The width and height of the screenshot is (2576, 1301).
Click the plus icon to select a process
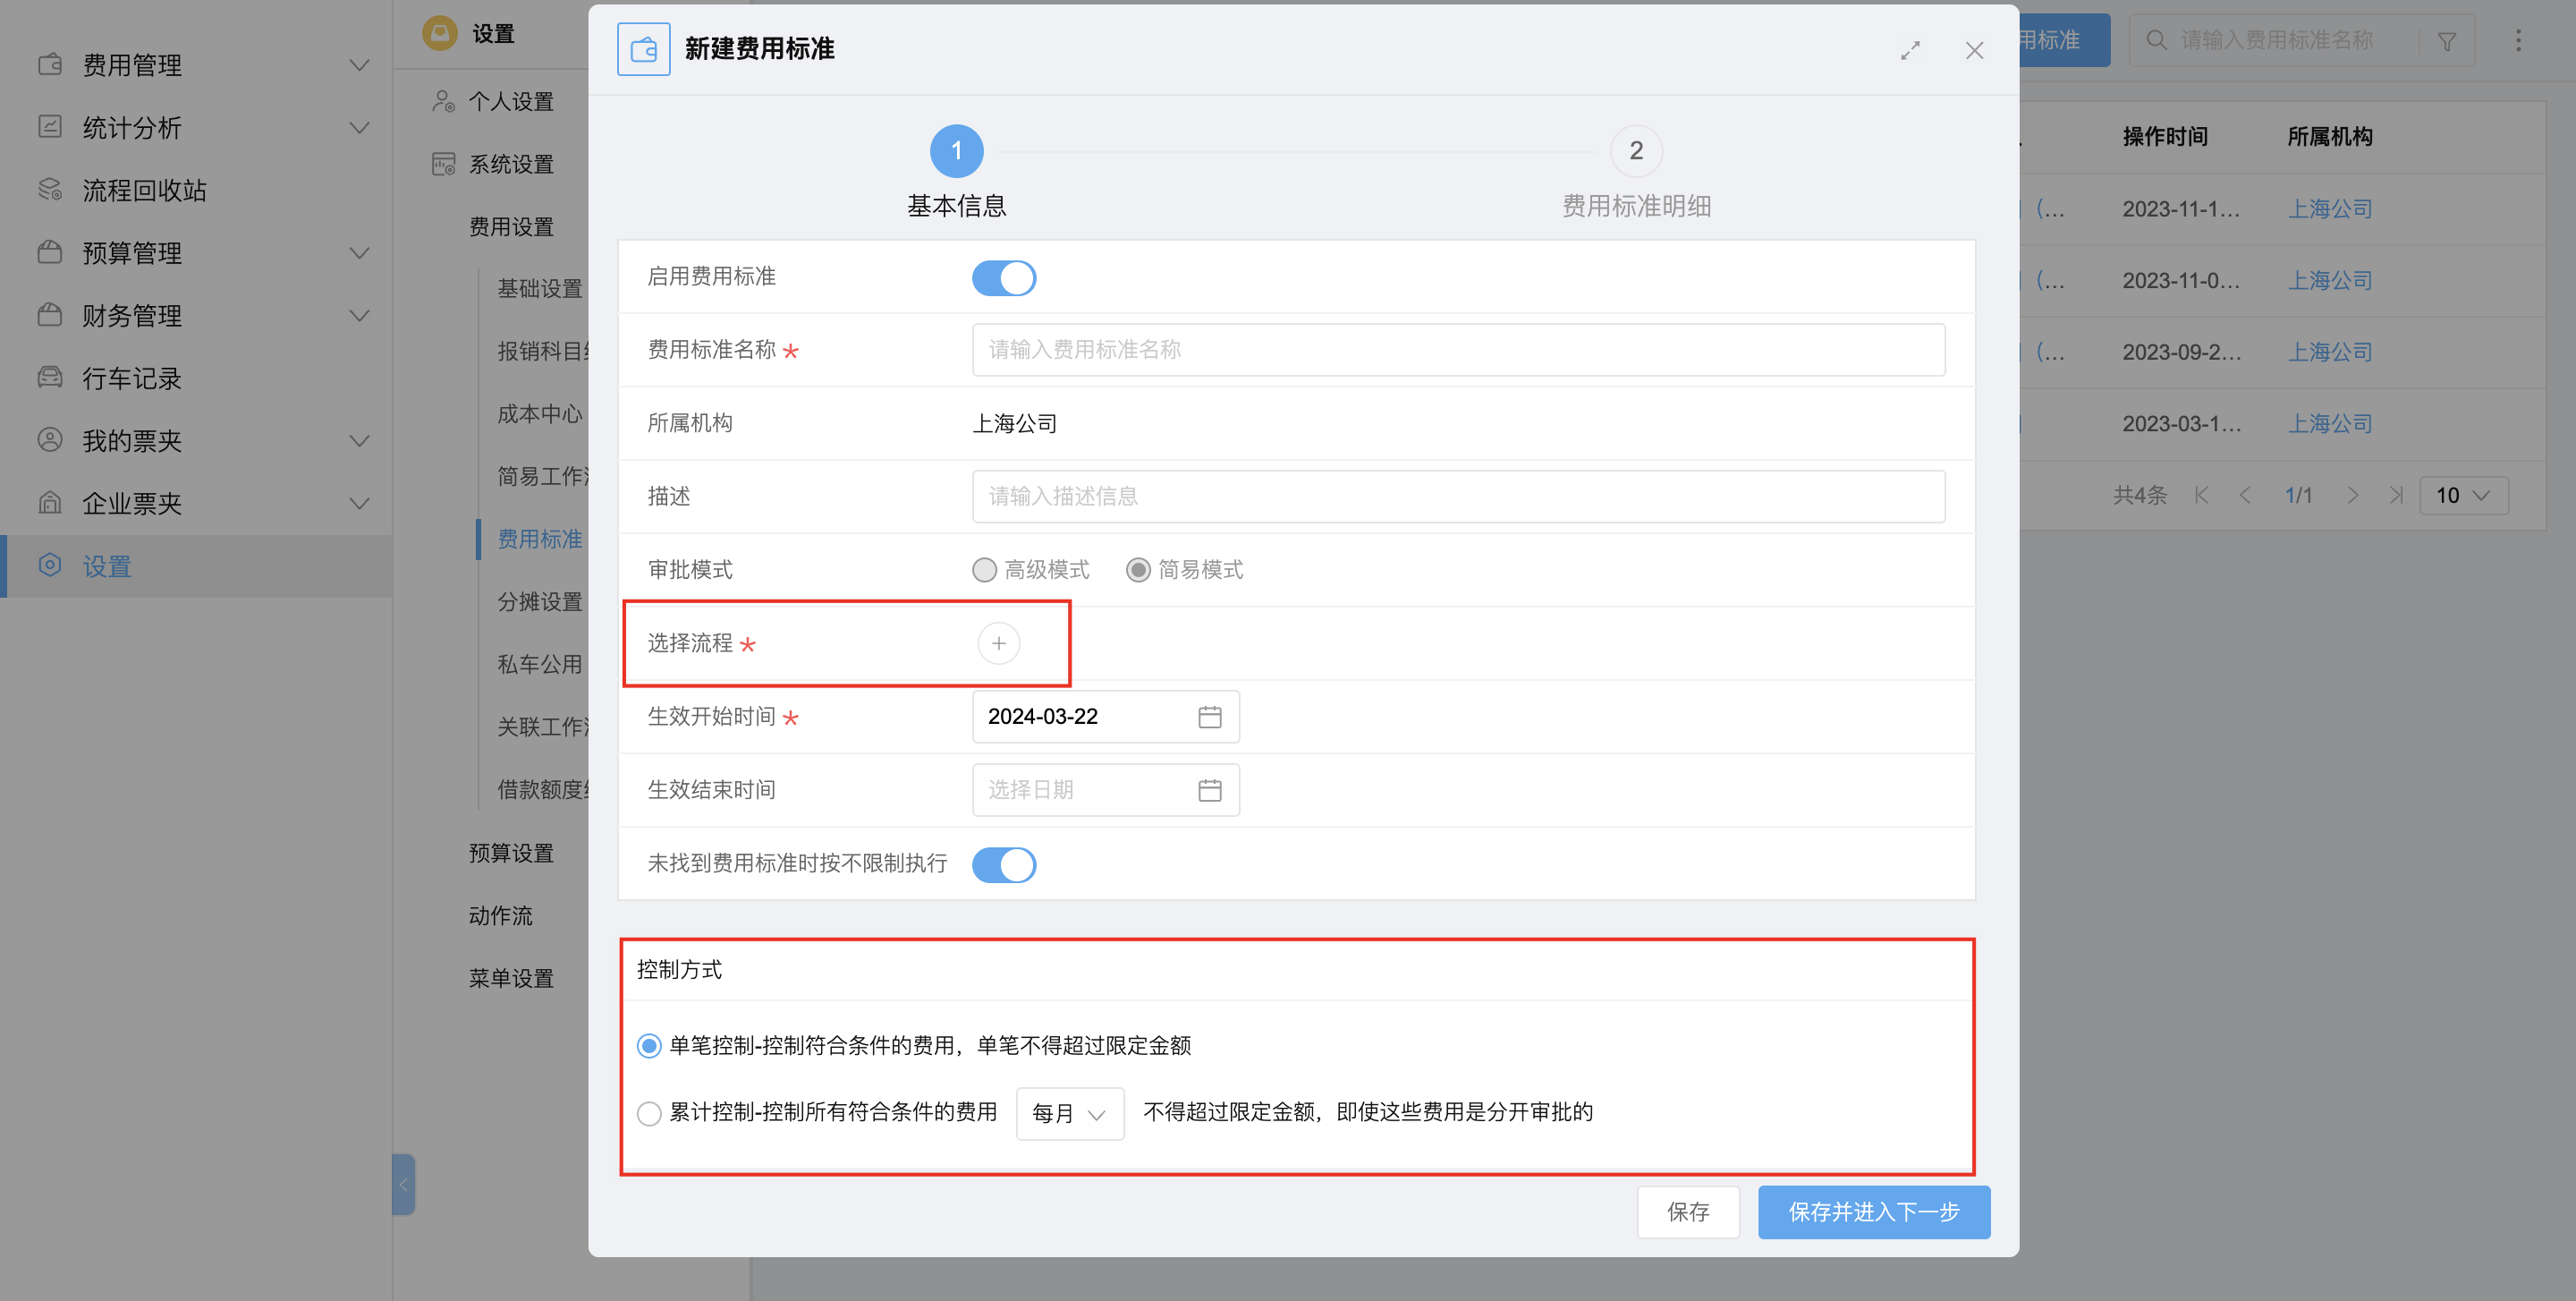click(998, 643)
